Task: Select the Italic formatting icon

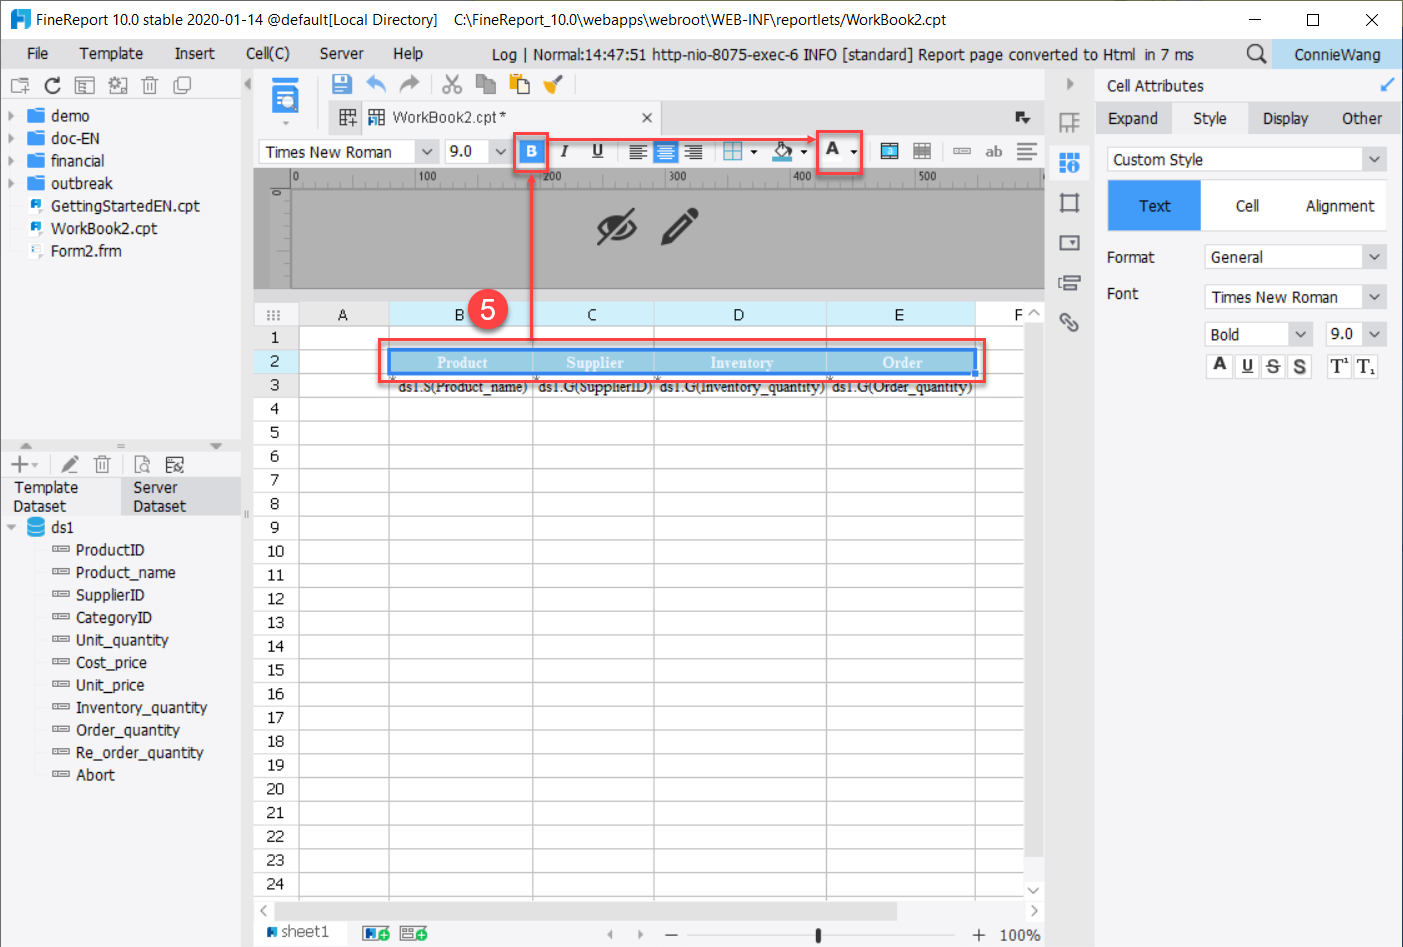Action: tap(565, 151)
